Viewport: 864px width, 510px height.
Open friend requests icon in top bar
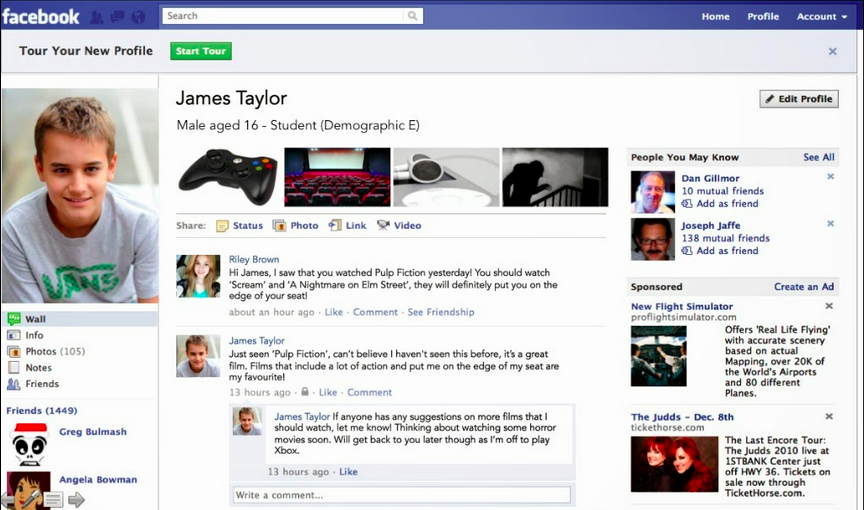coord(96,17)
